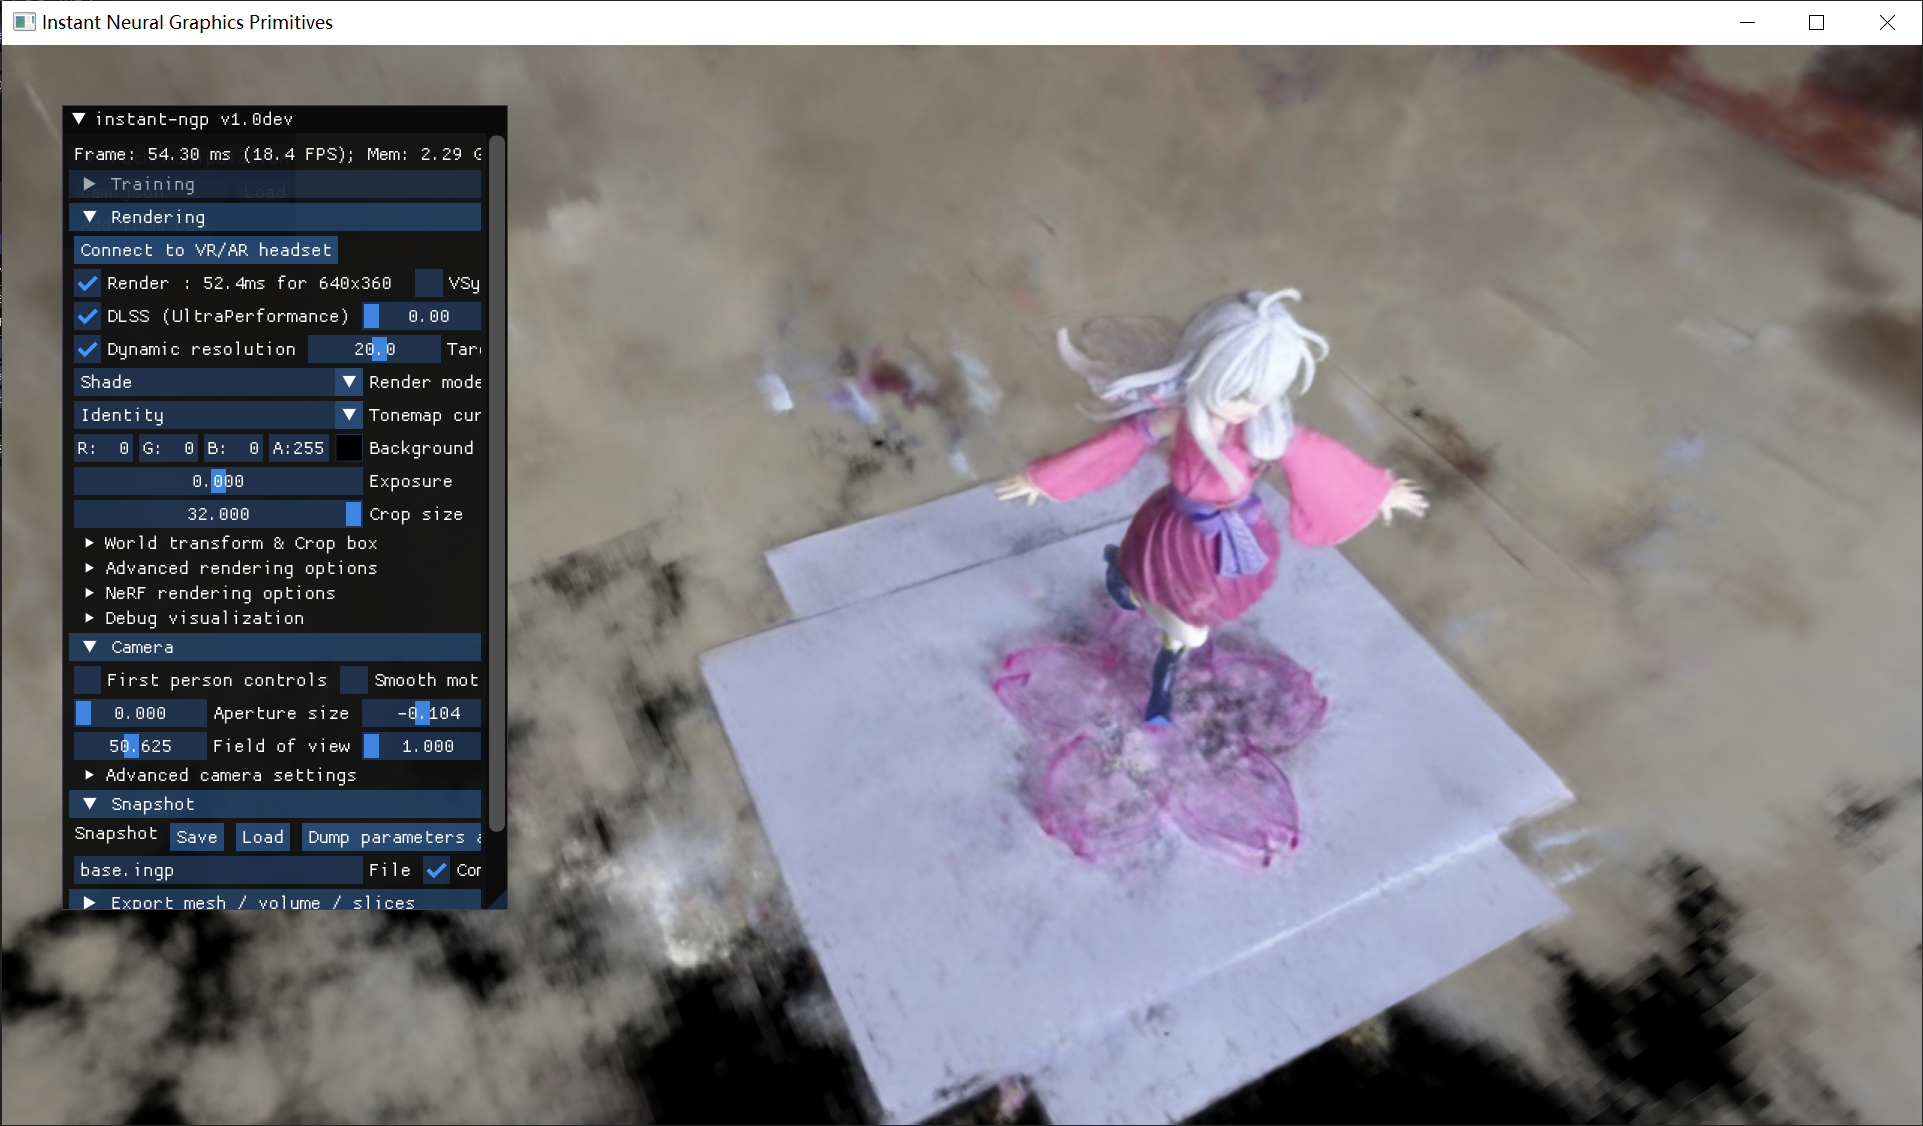1923x1126 pixels.
Task: Open the Identity tonemap curve dropdown
Action: (x=218, y=415)
